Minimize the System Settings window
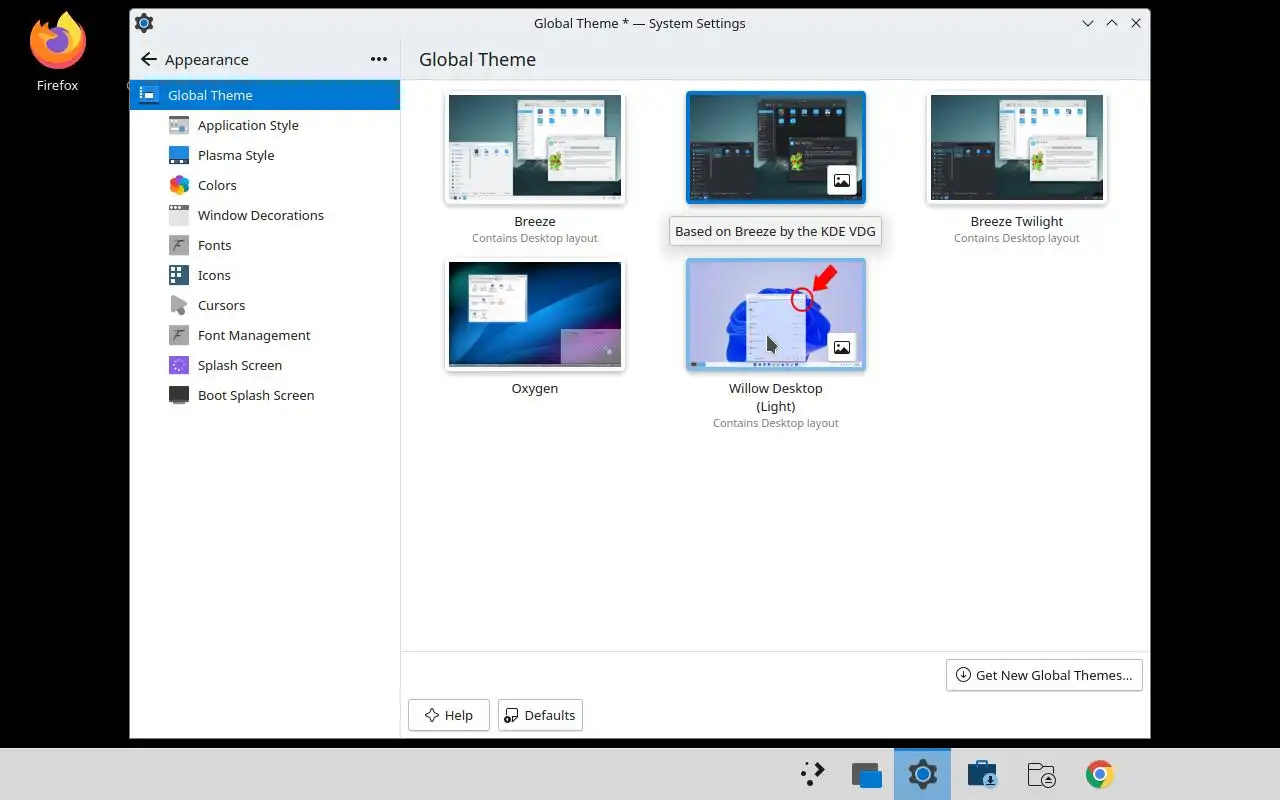Screen dimensions: 1280x800 [x=1088, y=23]
